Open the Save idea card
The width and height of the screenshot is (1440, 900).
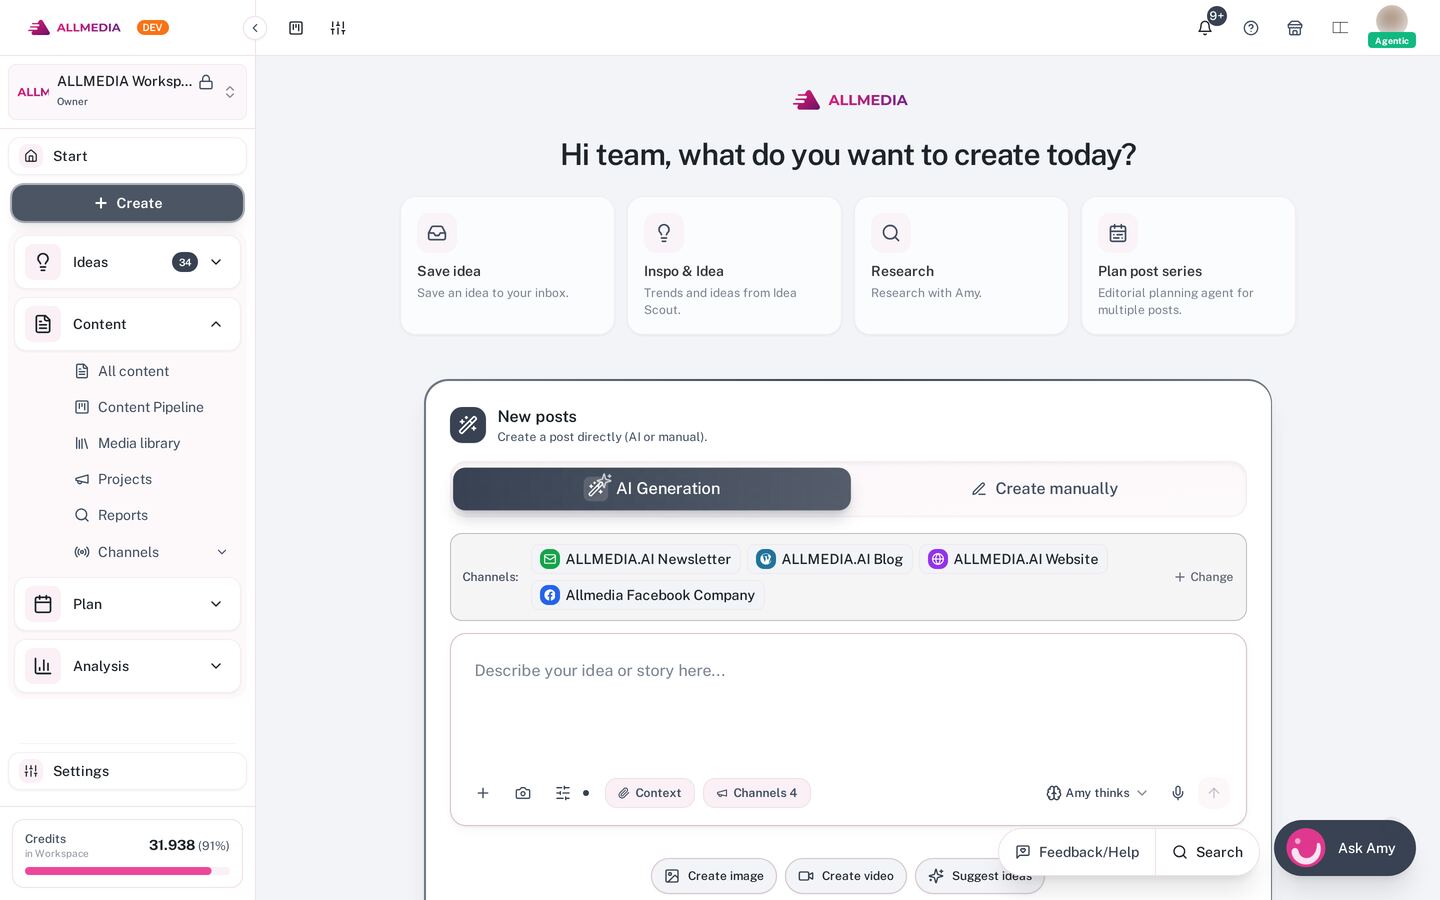[x=507, y=266]
